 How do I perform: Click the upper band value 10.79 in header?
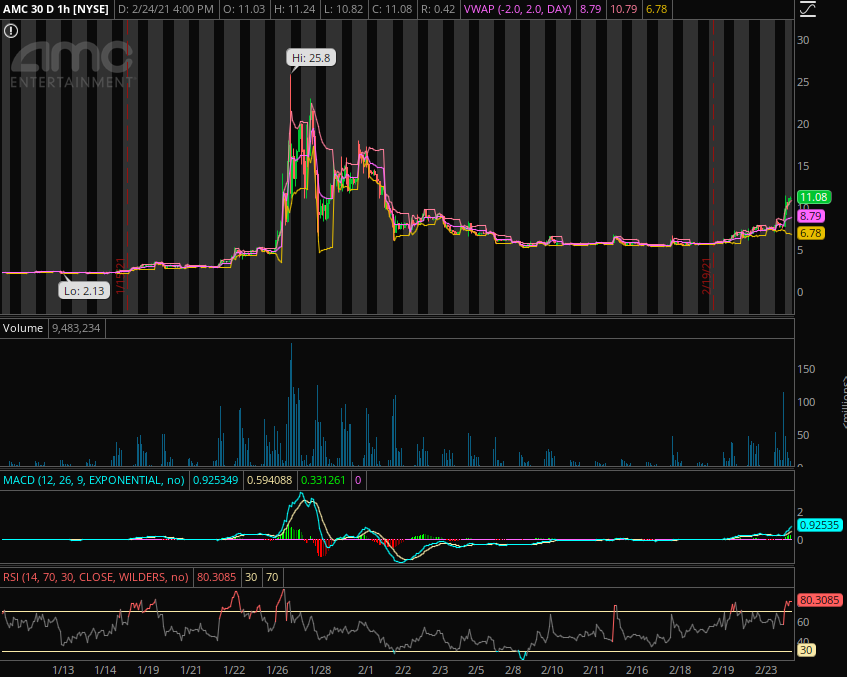(x=623, y=9)
